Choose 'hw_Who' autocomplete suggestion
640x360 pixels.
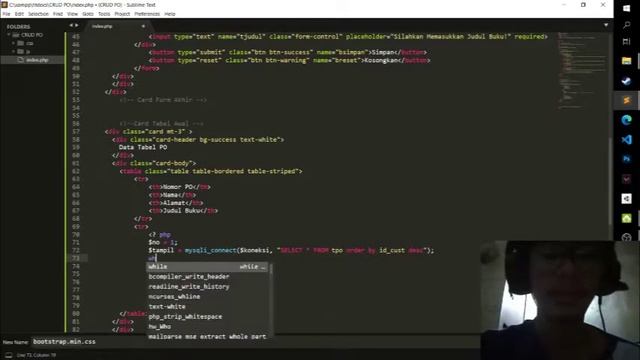207,327
